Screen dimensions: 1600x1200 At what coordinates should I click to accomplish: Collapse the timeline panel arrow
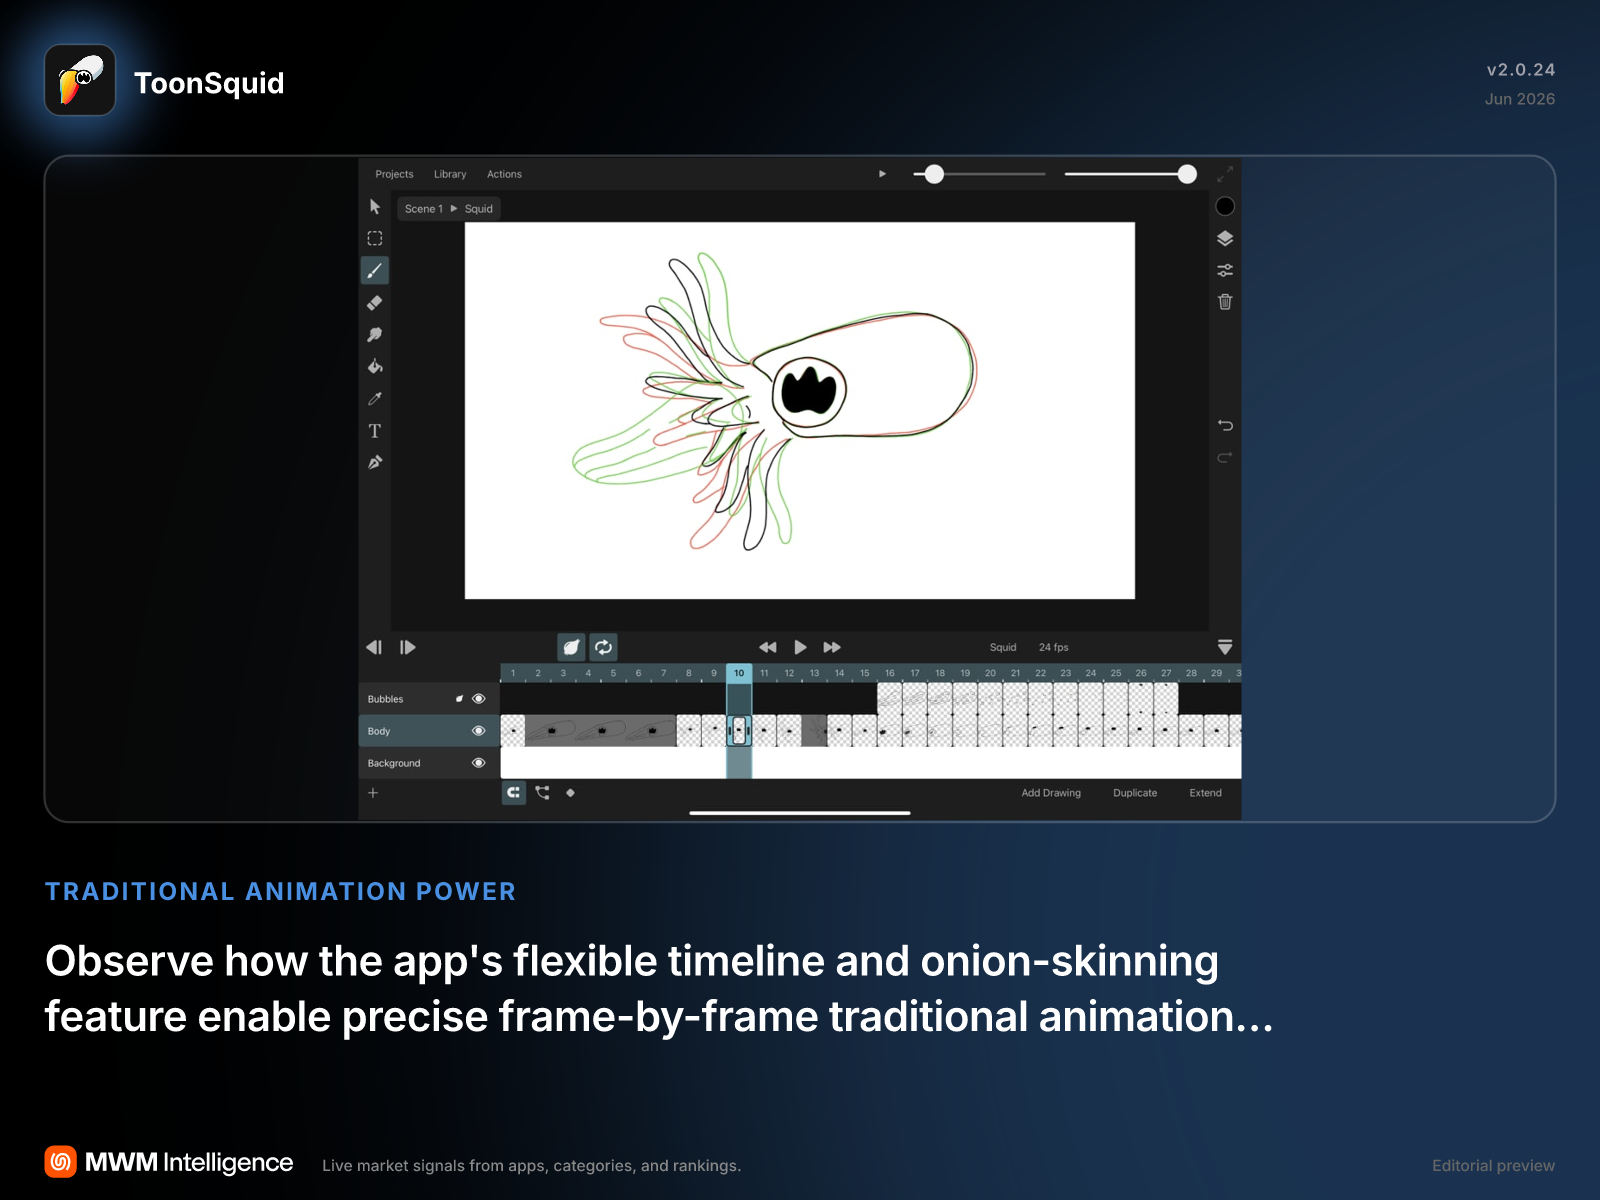tap(1225, 648)
